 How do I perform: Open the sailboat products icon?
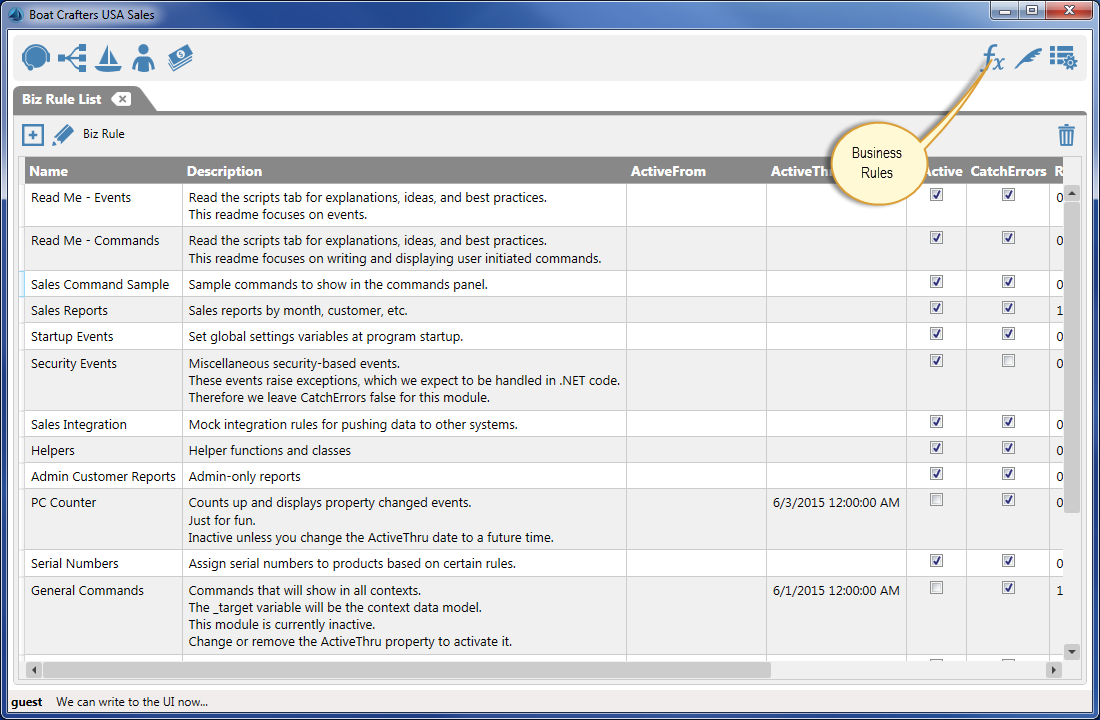(x=108, y=58)
